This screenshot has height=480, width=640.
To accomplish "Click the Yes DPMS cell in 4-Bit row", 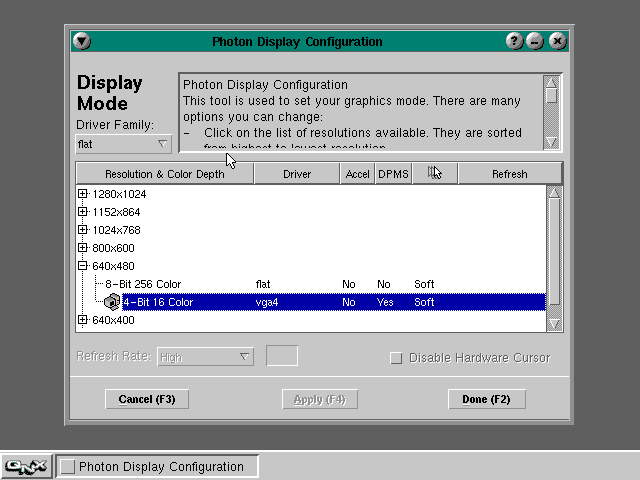I will [385, 302].
